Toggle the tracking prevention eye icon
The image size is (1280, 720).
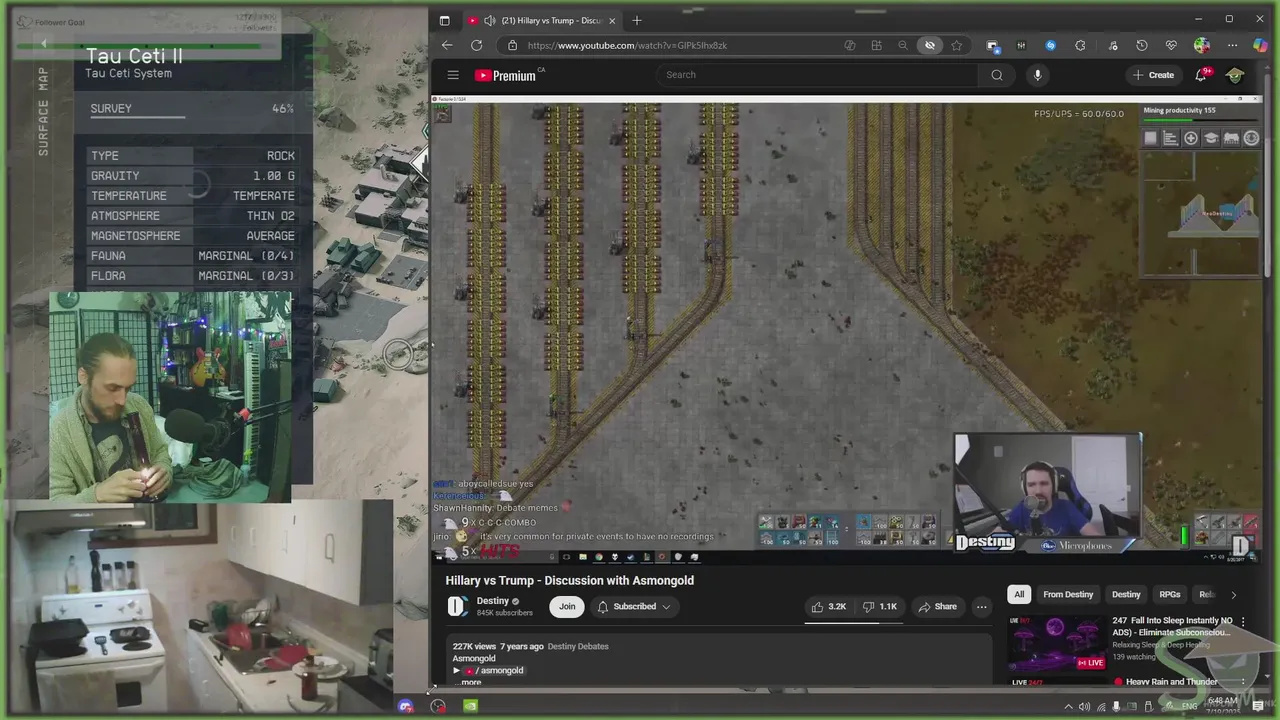click(x=930, y=45)
